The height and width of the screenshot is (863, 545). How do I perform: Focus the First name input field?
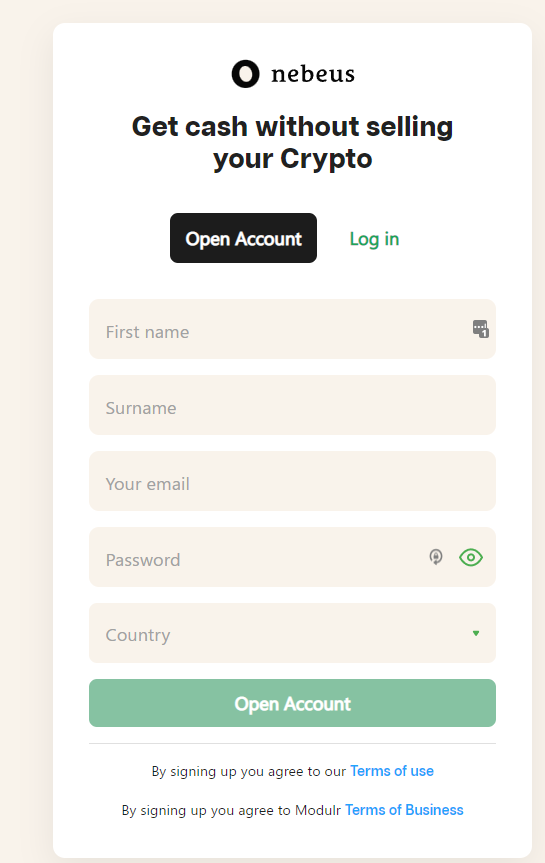[292, 329]
